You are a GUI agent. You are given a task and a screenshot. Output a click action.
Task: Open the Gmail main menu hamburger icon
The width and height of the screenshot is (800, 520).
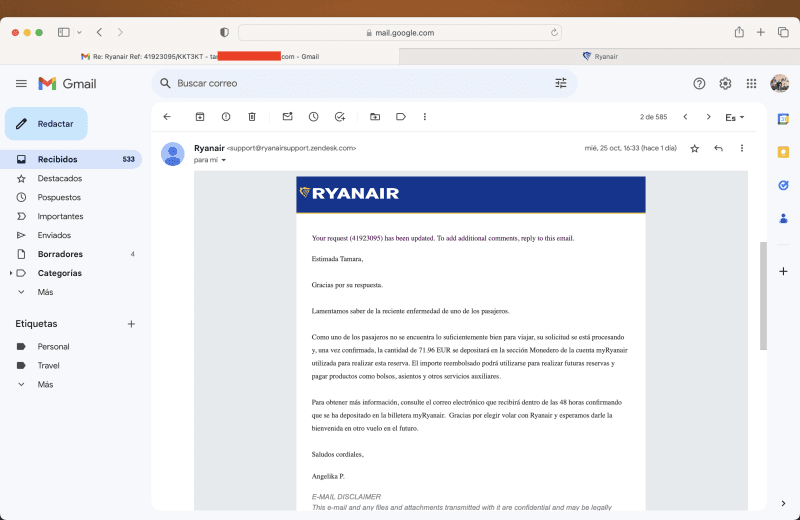(21, 83)
